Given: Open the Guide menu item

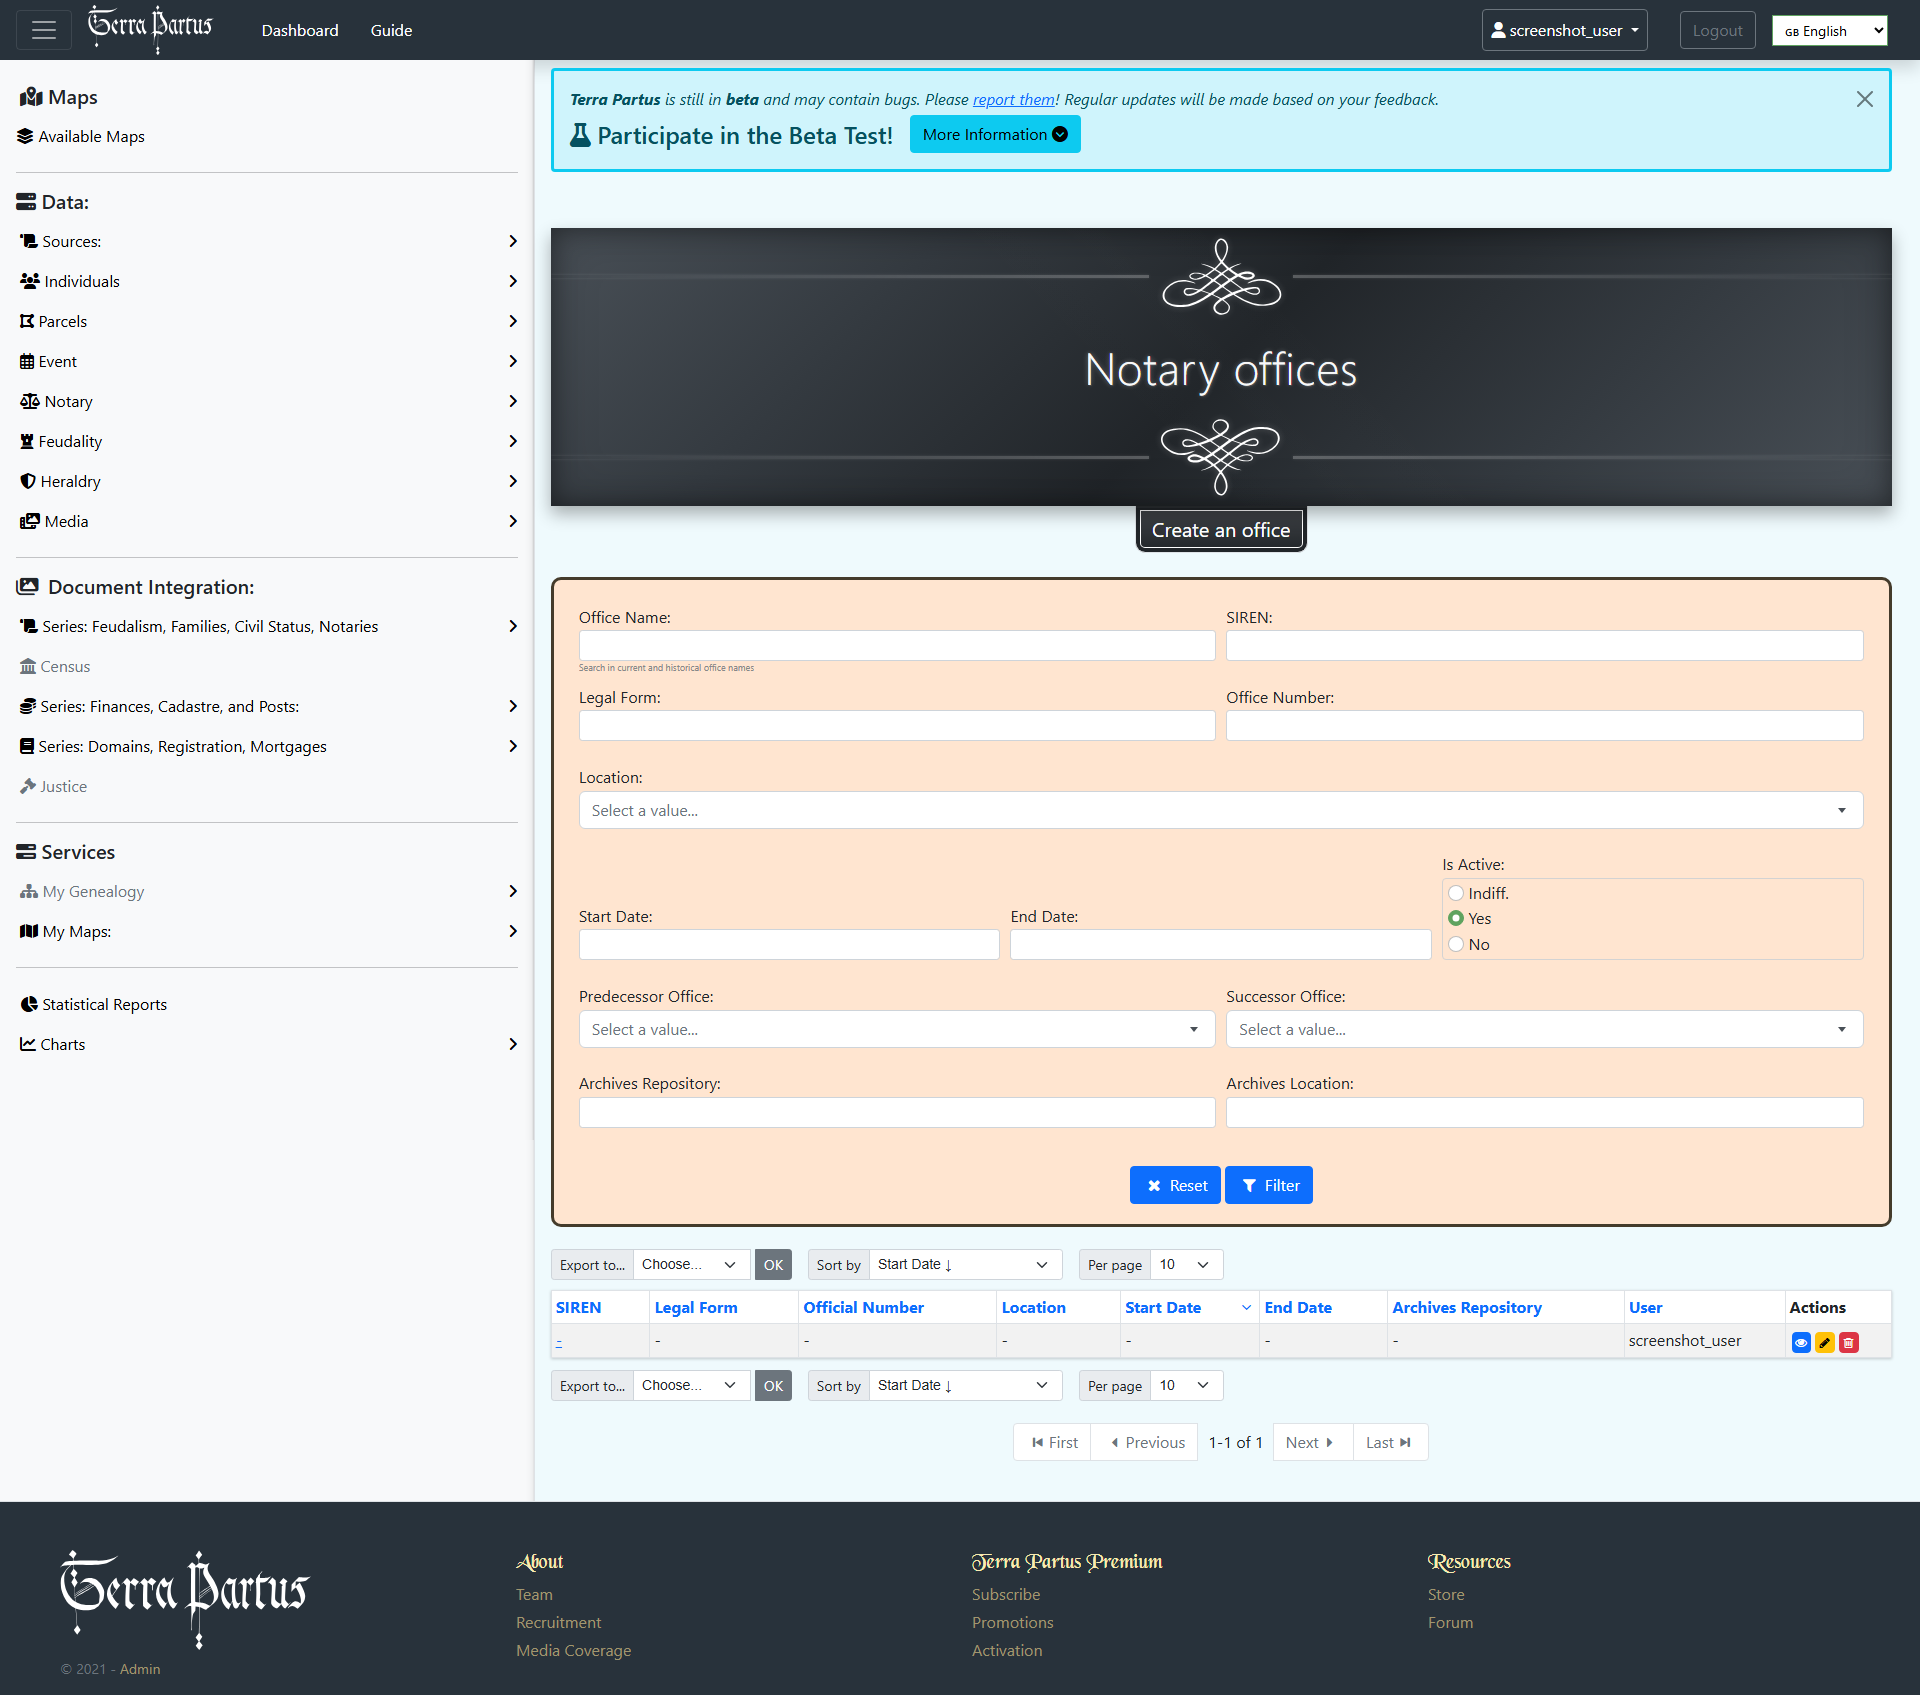Looking at the screenshot, I should 391,30.
